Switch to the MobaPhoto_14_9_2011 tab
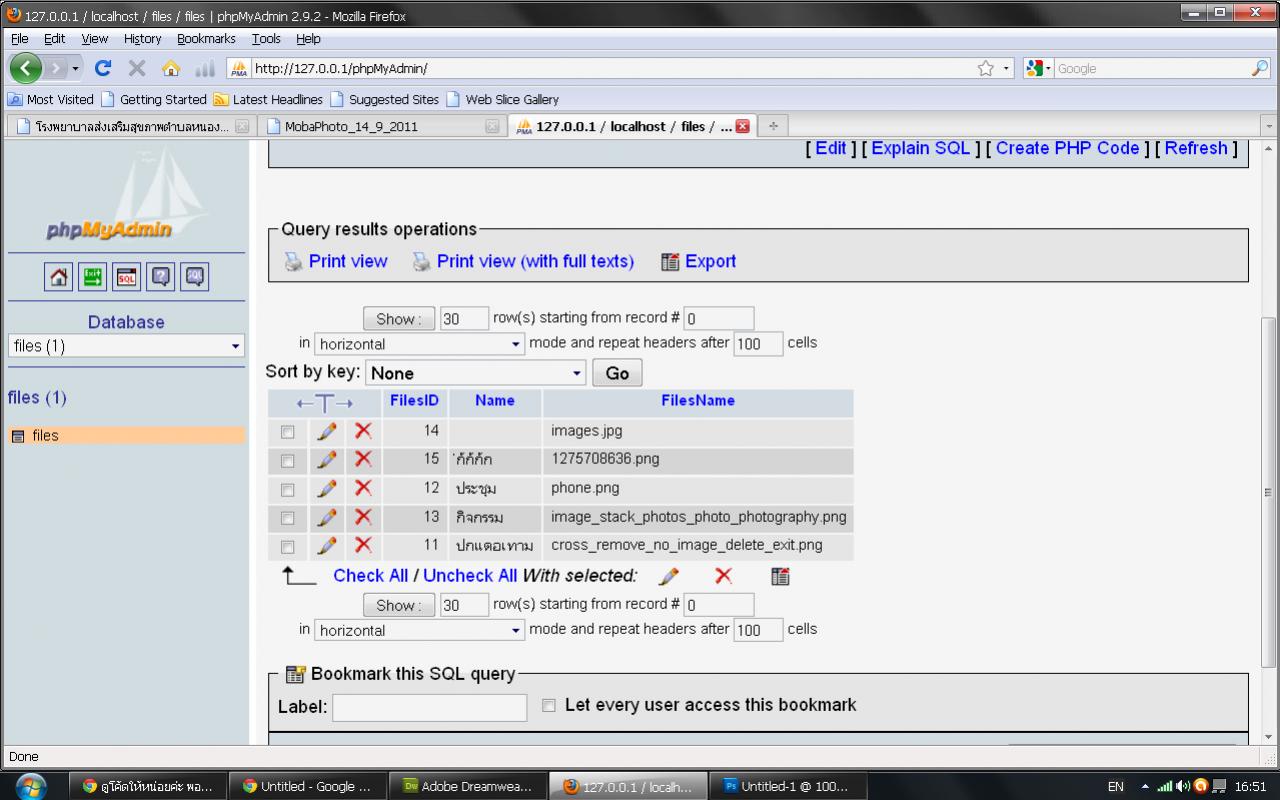The width and height of the screenshot is (1280, 800). pos(380,126)
